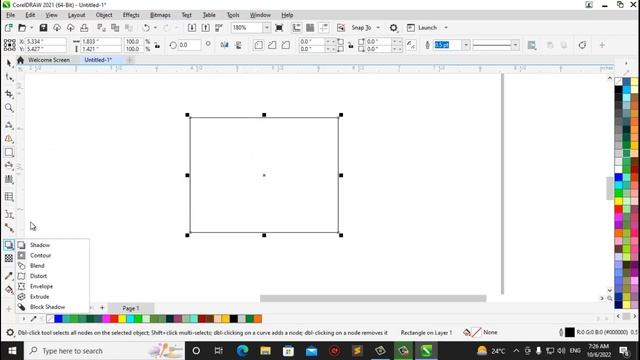Switch to the Untitled-1 document tab

98,60
